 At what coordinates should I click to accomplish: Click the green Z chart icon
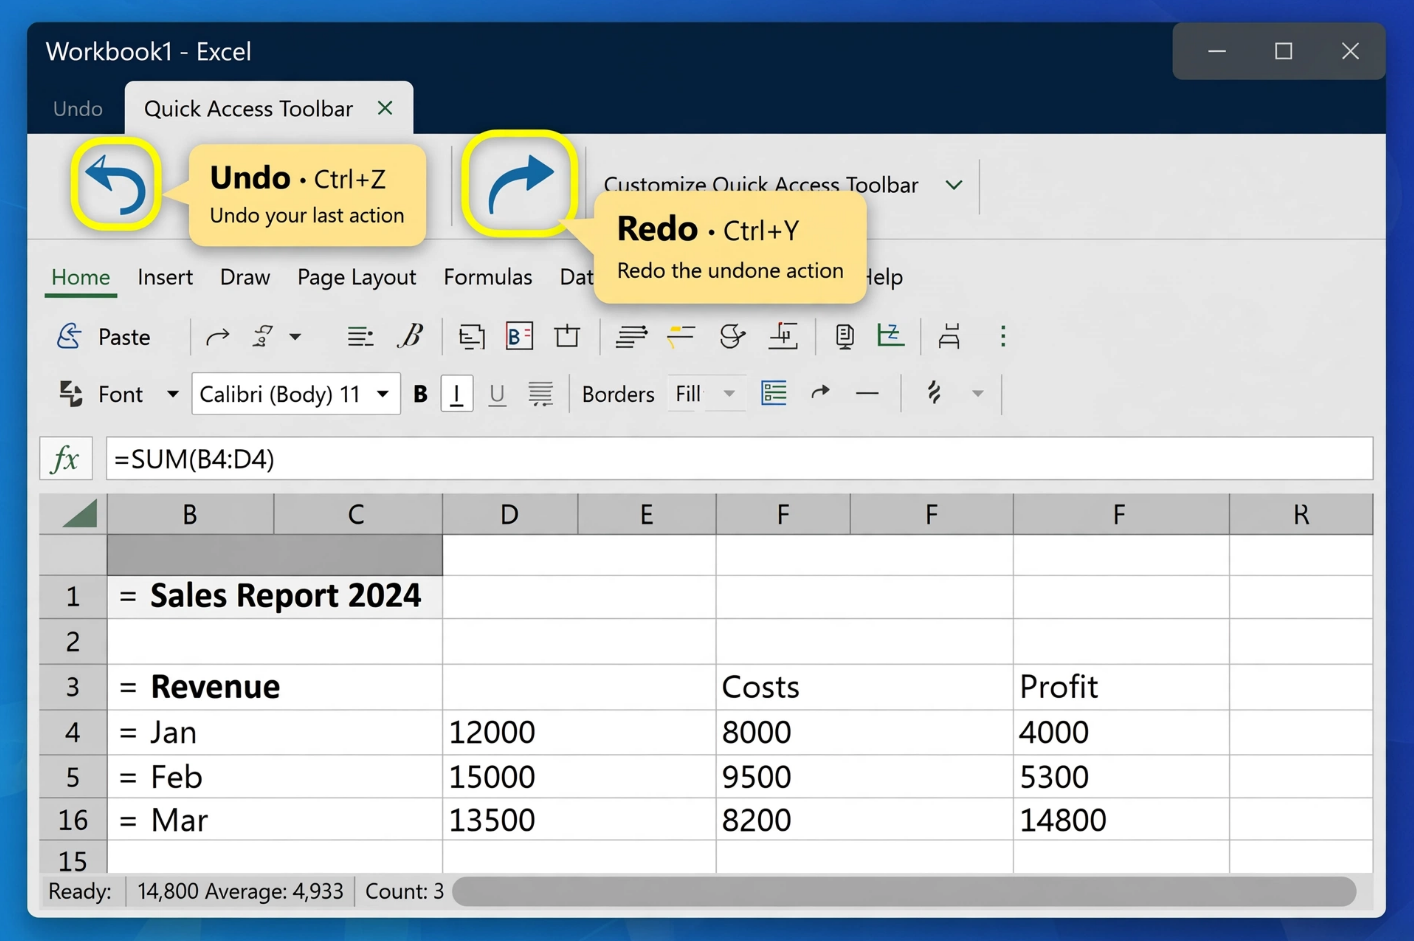[890, 335]
